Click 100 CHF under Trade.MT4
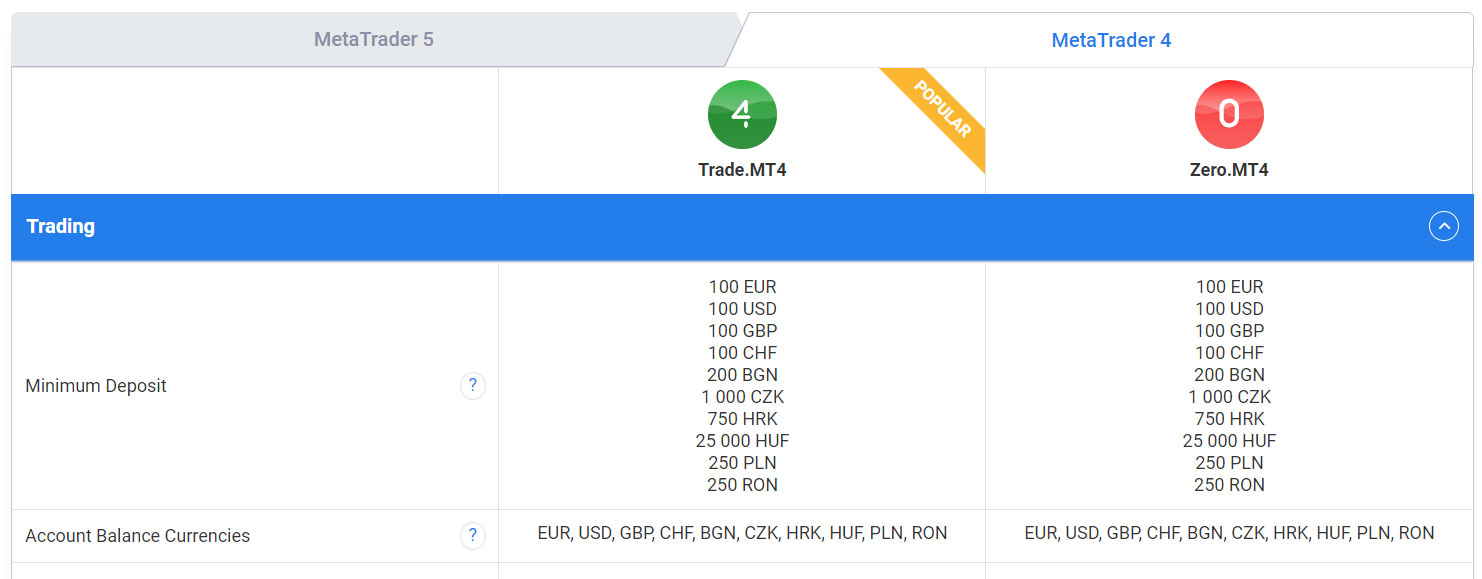The width and height of the screenshot is (1482, 579). 742,353
